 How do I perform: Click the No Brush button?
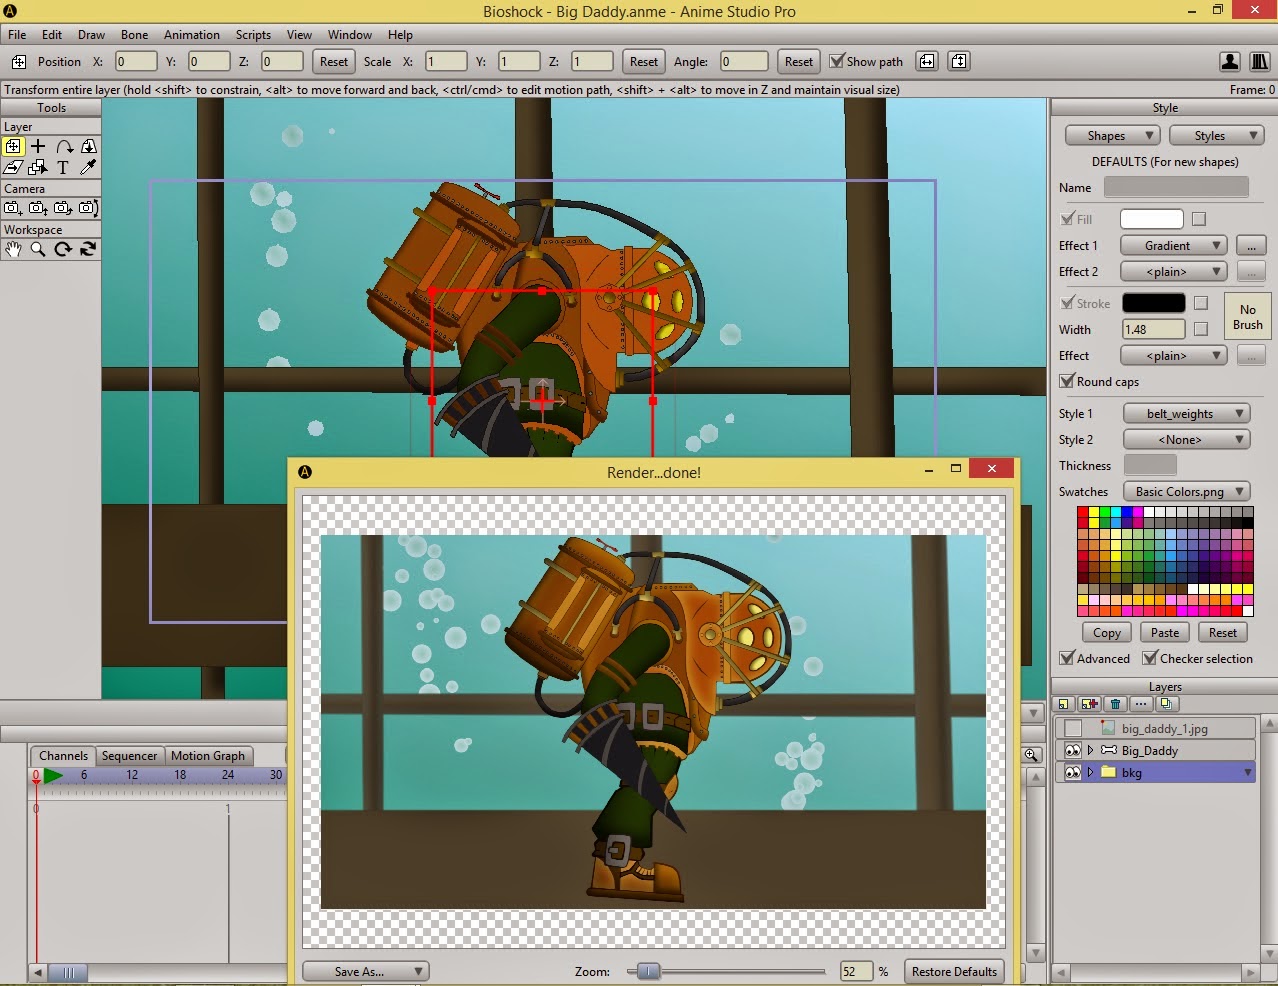coord(1247,317)
